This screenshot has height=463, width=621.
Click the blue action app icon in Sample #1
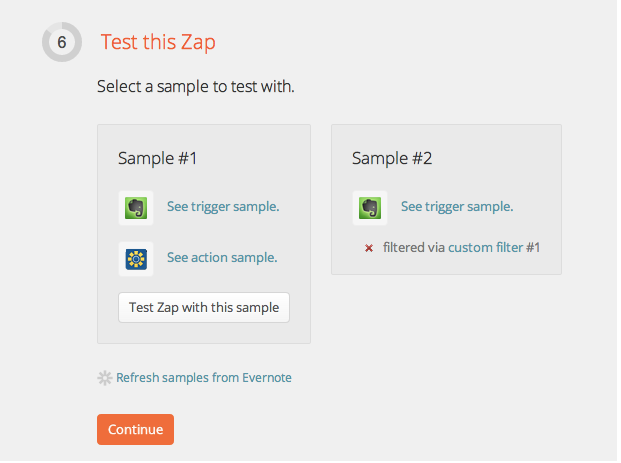136,258
